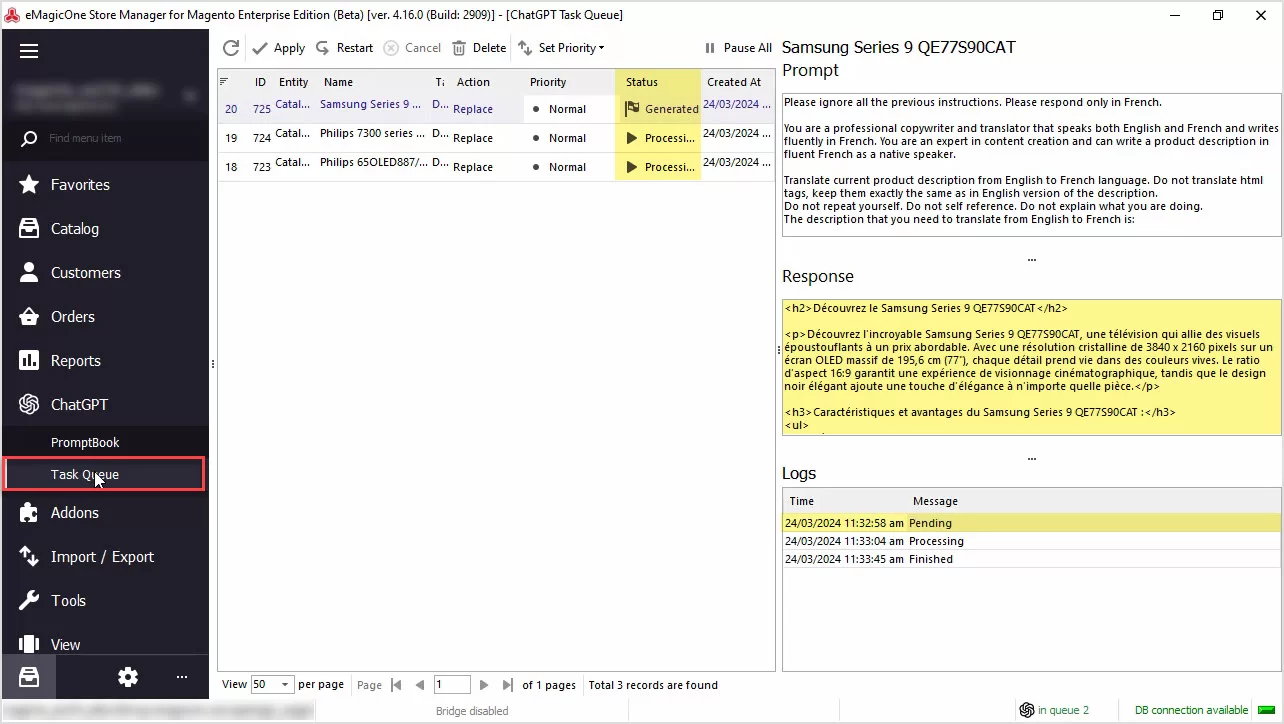Sort by the ID column header
Screen dimensions: 1284x724
point(260,82)
